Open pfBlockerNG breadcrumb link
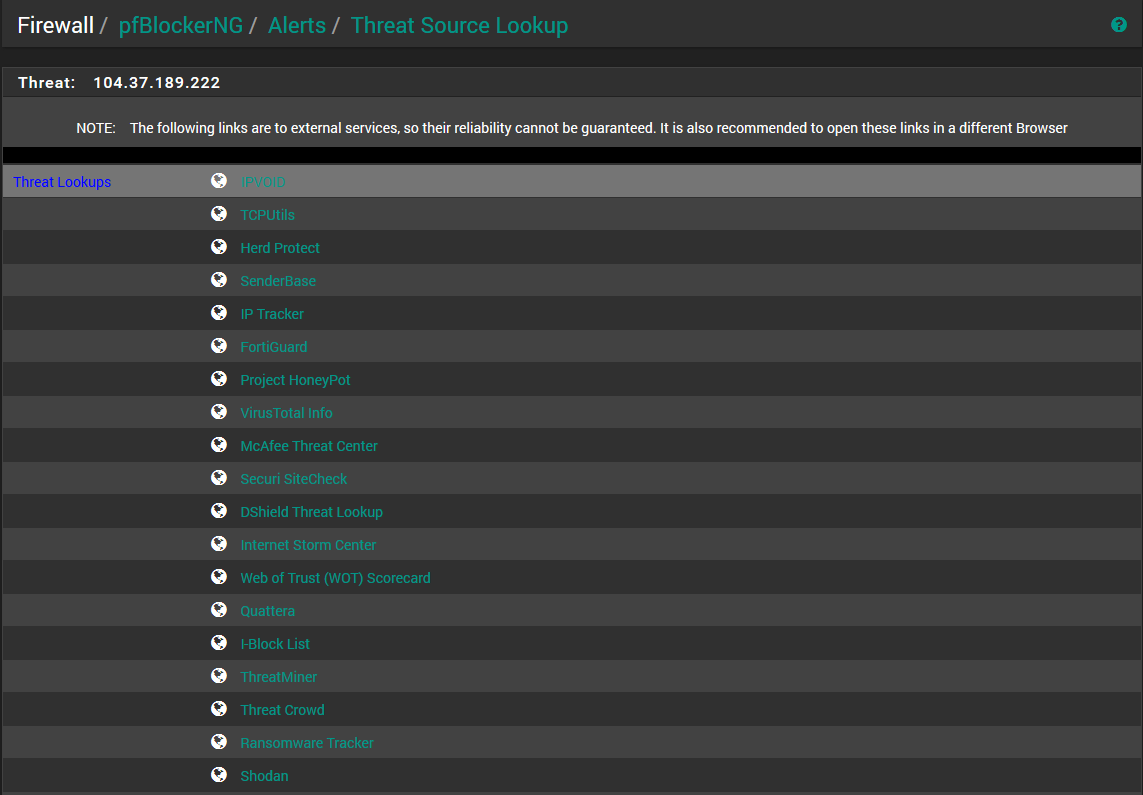The width and height of the screenshot is (1143, 795). click(180, 26)
